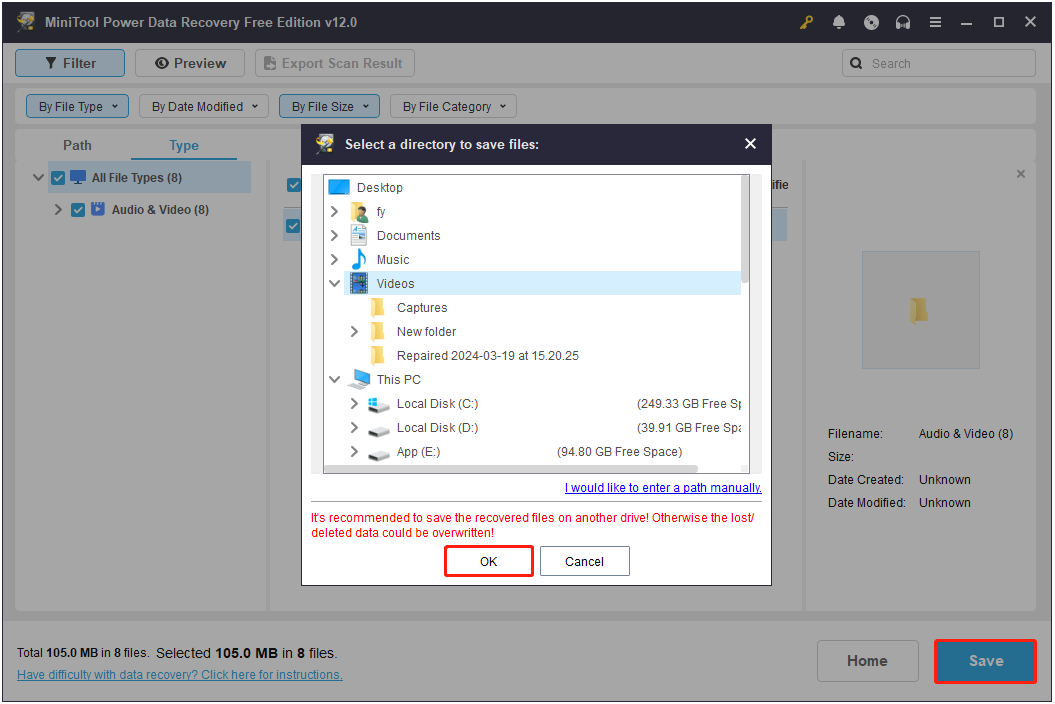This screenshot has height=704, width=1055.
Task: Click the This PC computer icon
Action: coord(359,379)
